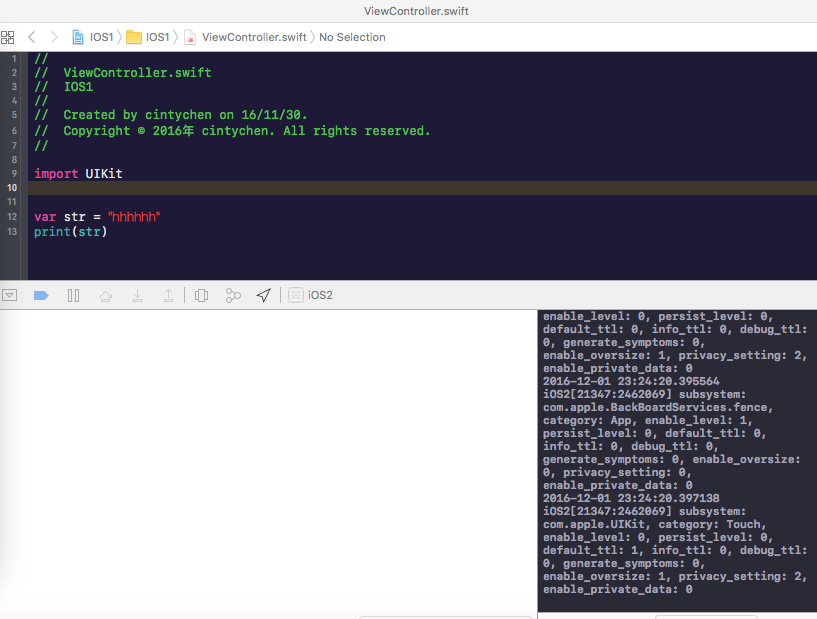
Task: Select IOS1 folder in jump bar
Action: [x=148, y=37]
